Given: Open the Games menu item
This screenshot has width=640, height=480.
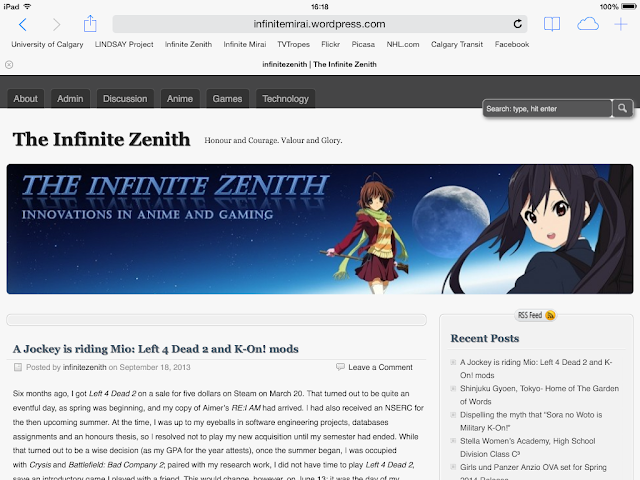Looking at the screenshot, I should coord(227,99).
